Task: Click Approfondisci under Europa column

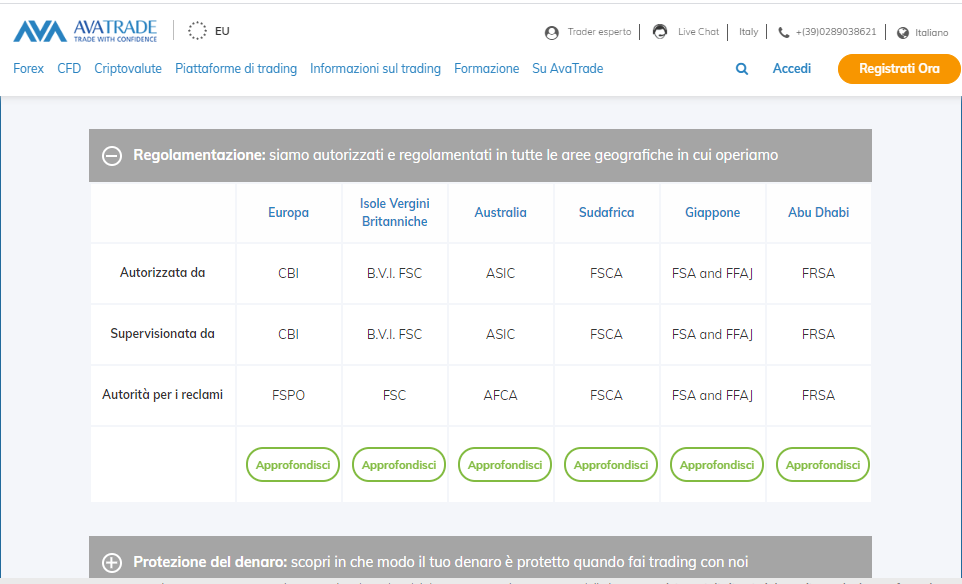Action: 293,465
